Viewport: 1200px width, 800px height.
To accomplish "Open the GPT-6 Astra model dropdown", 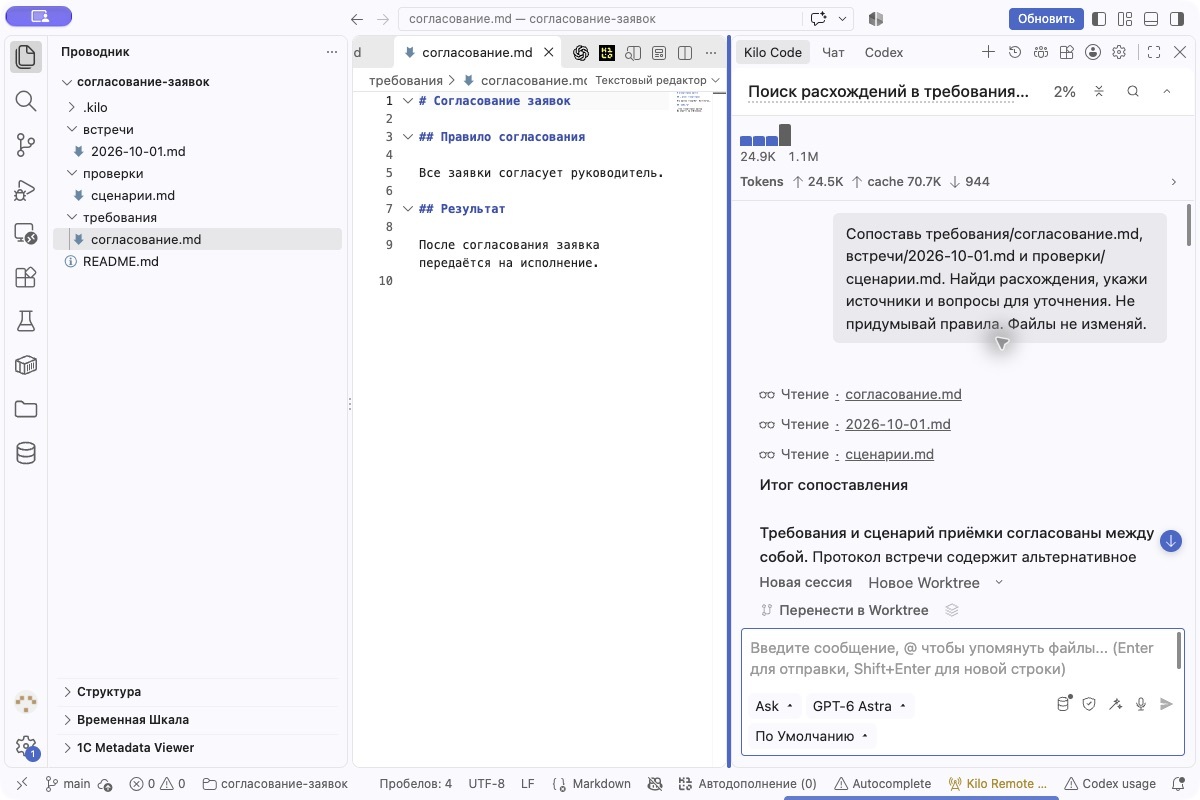I will tap(859, 706).
